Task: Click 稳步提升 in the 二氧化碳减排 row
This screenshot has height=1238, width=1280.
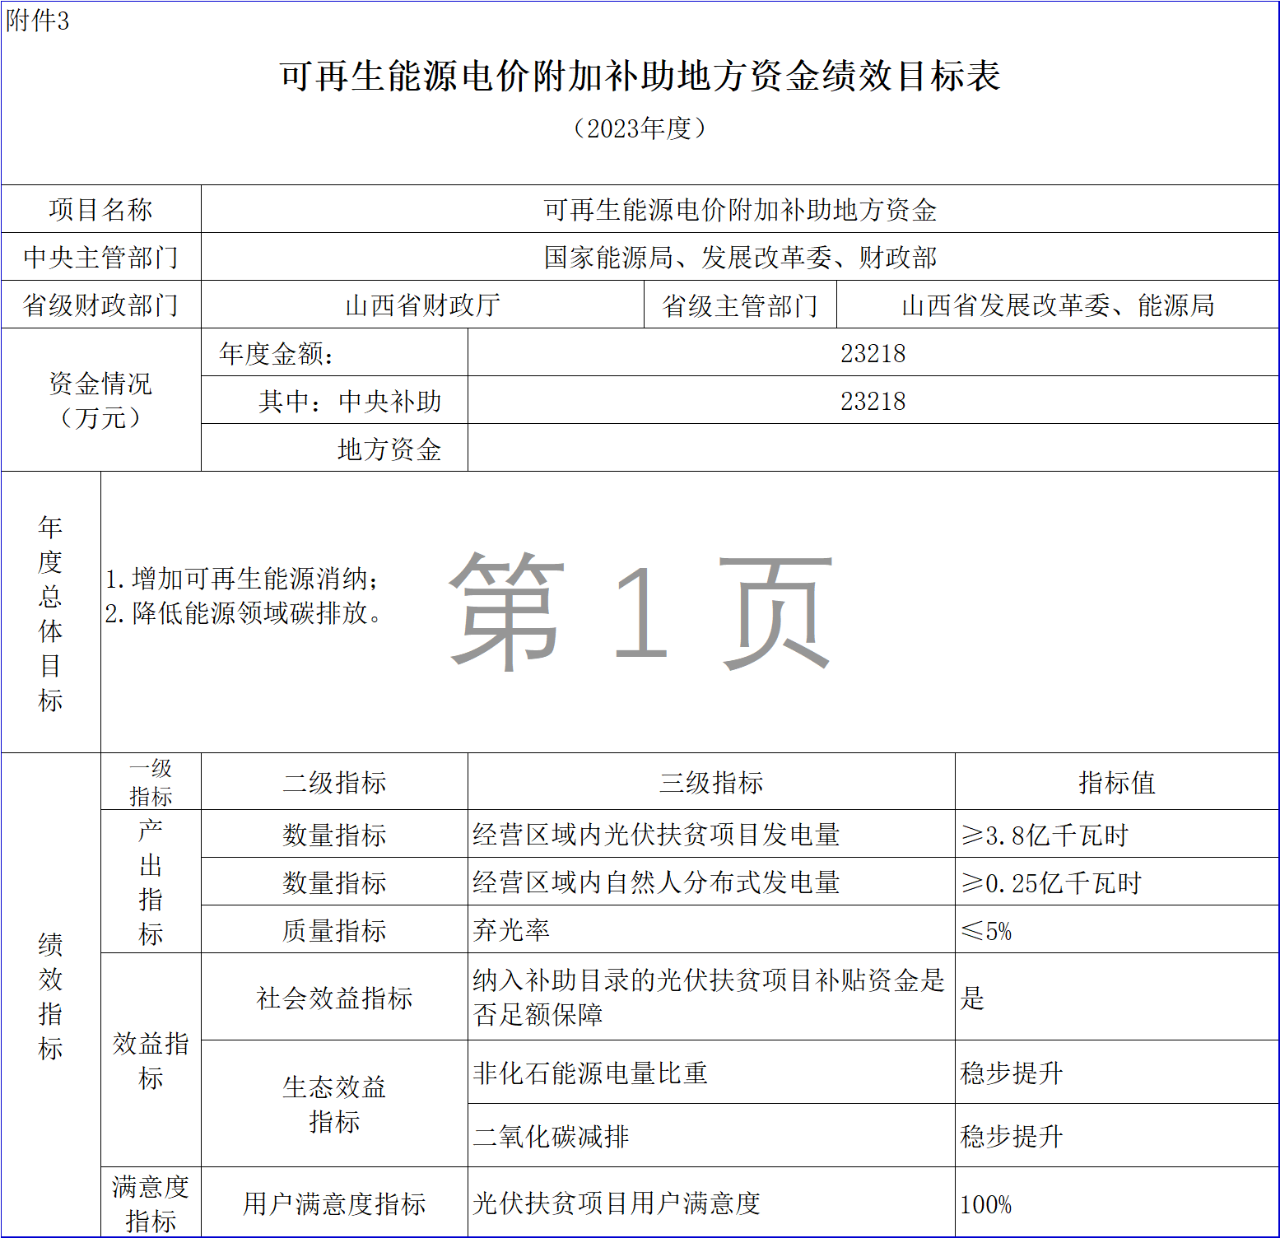Action: pyautogui.click(x=1117, y=1136)
